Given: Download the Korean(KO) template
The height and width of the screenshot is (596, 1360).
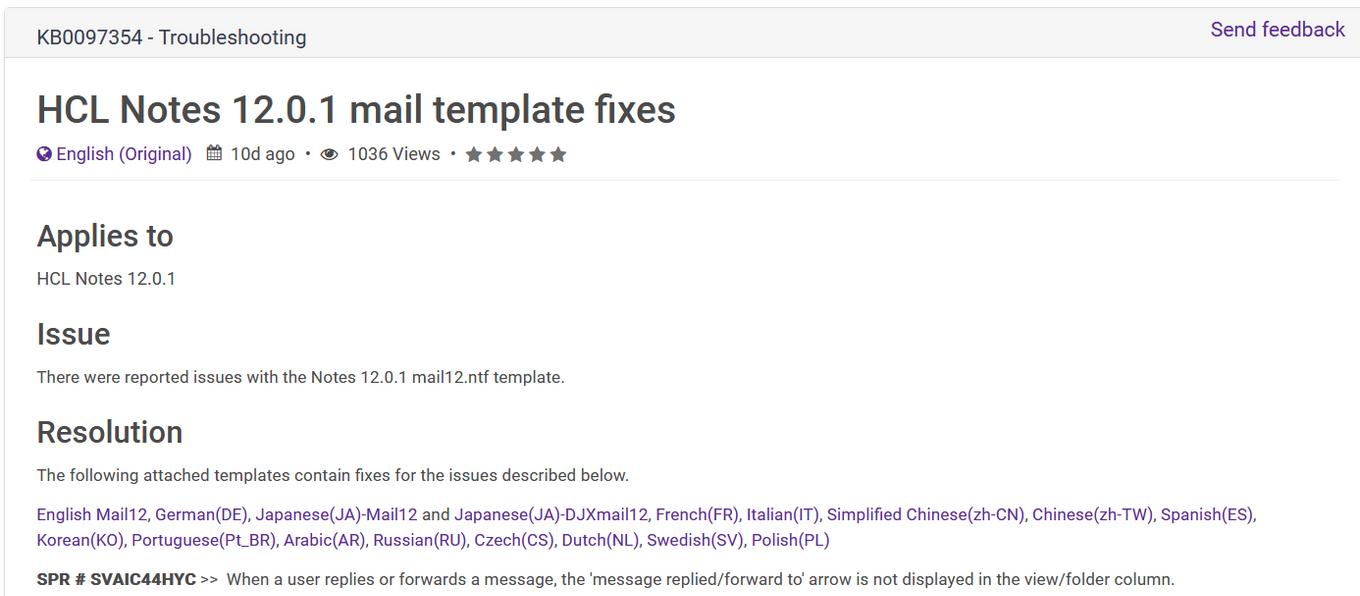Looking at the screenshot, I should pyautogui.click(x=80, y=541).
